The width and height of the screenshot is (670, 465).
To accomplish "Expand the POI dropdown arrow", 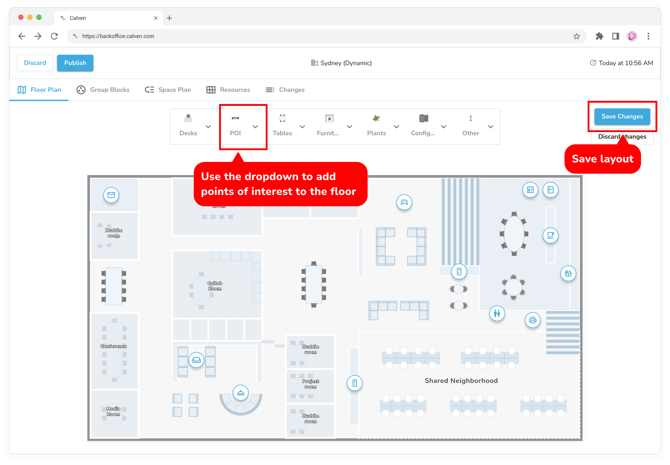I will click(255, 127).
